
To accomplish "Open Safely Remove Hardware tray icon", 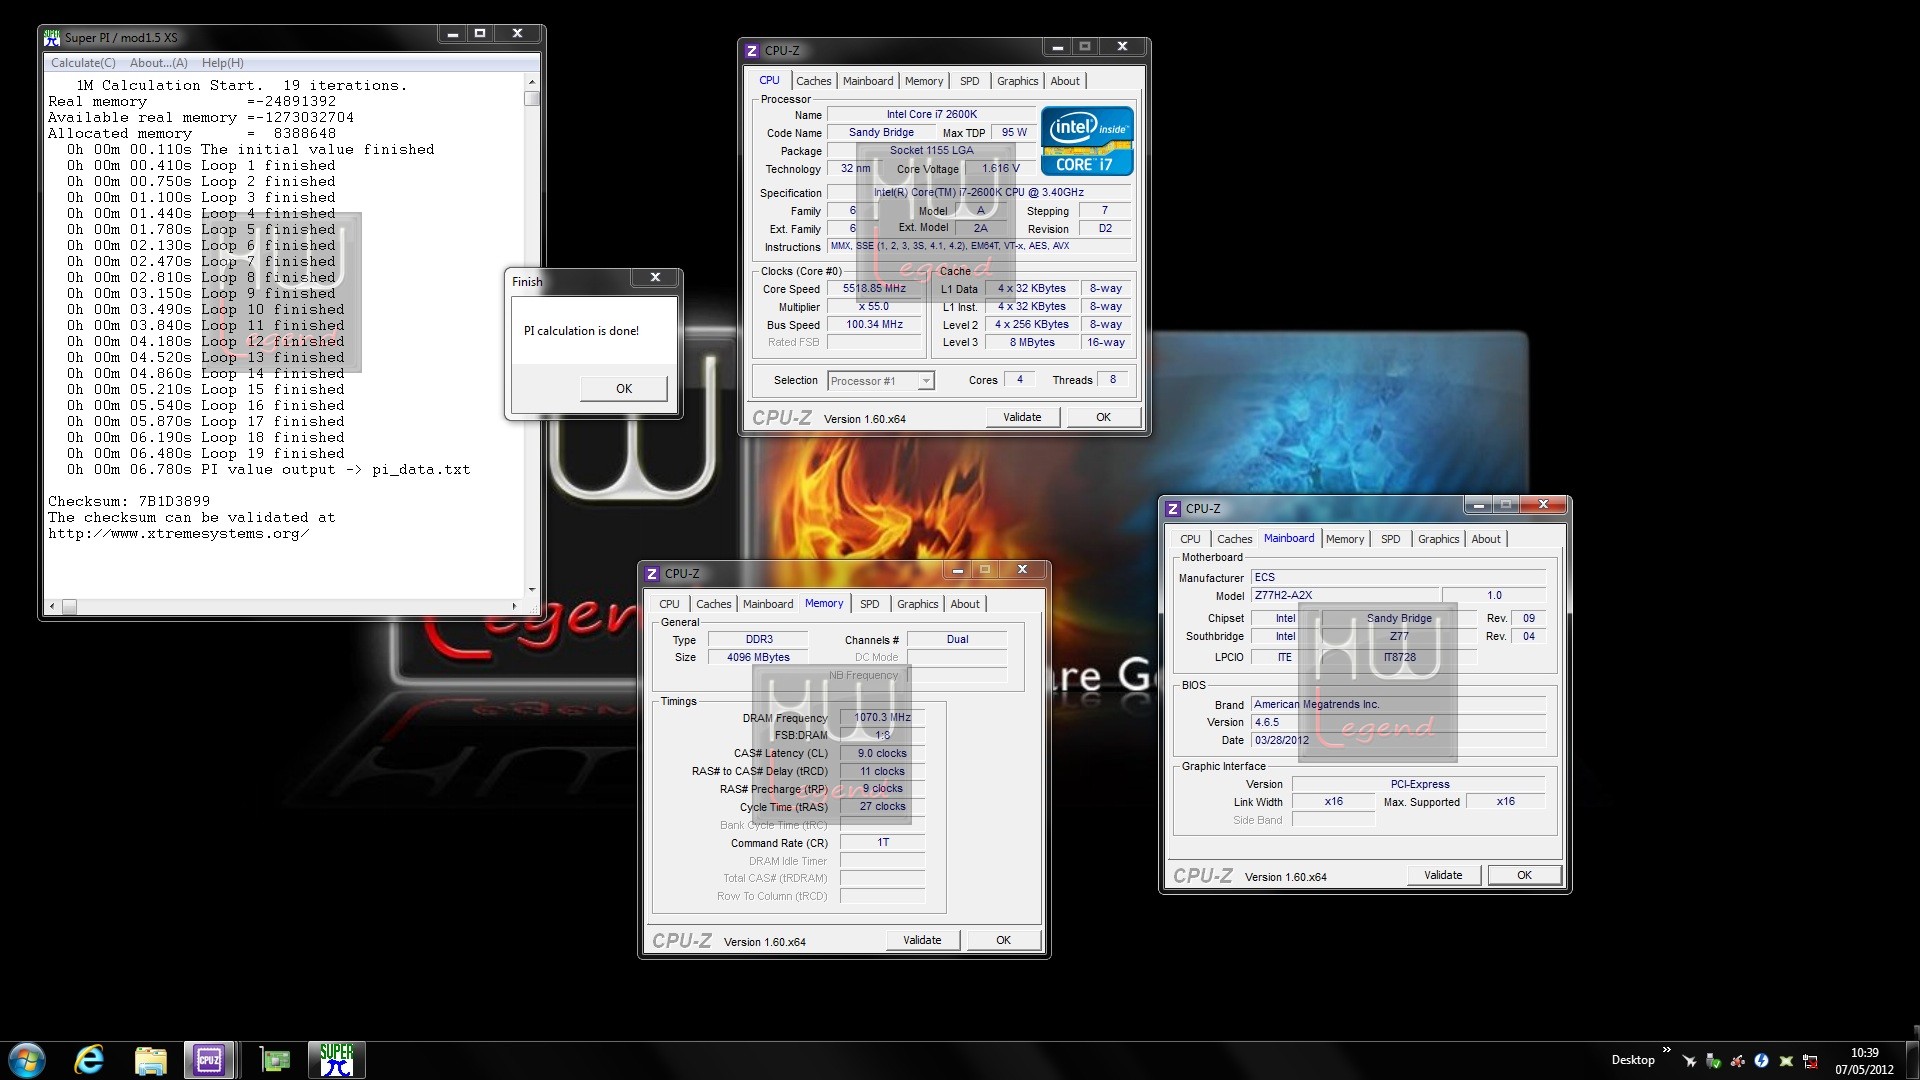I will click(1713, 1061).
